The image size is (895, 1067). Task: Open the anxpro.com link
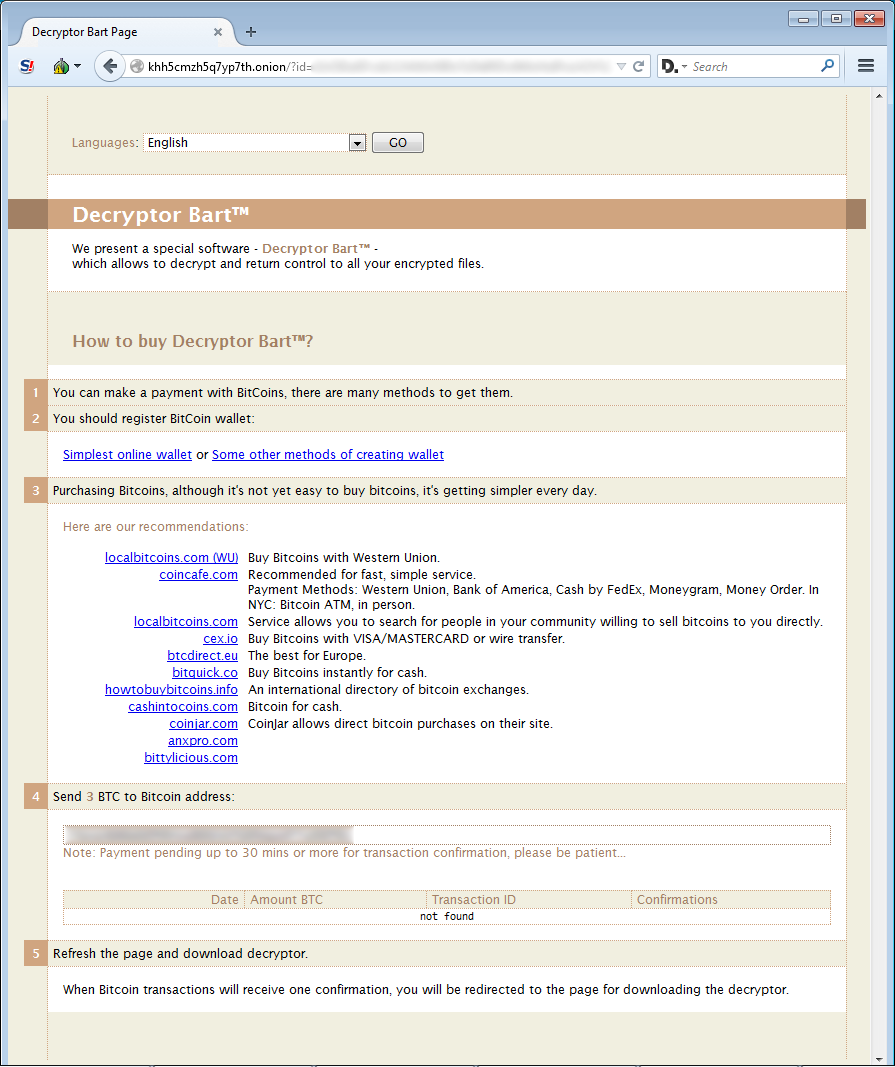(203, 741)
